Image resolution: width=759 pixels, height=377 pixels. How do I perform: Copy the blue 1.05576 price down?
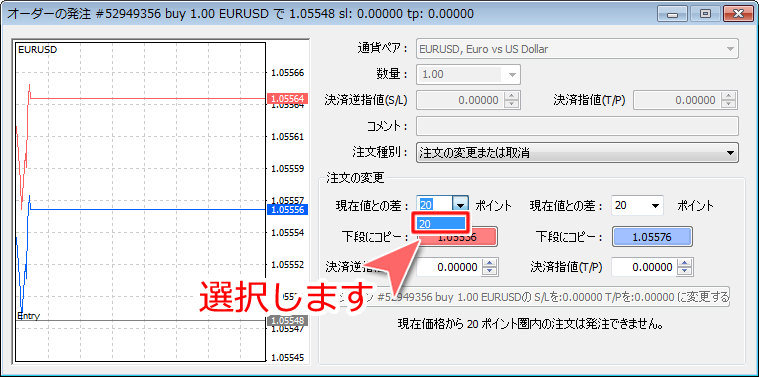[x=653, y=237]
